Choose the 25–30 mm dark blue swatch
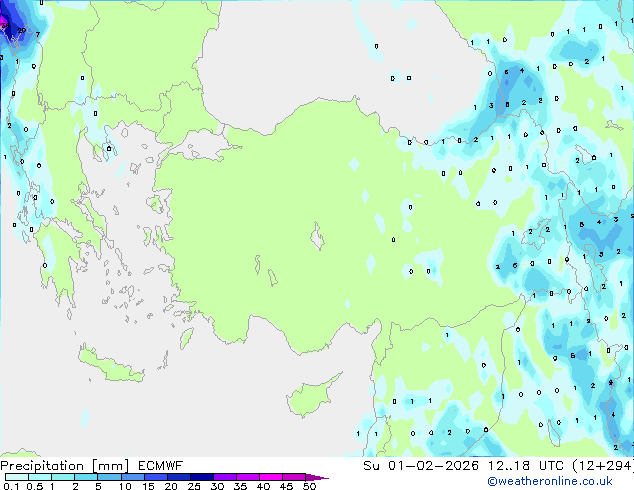 (x=201, y=477)
